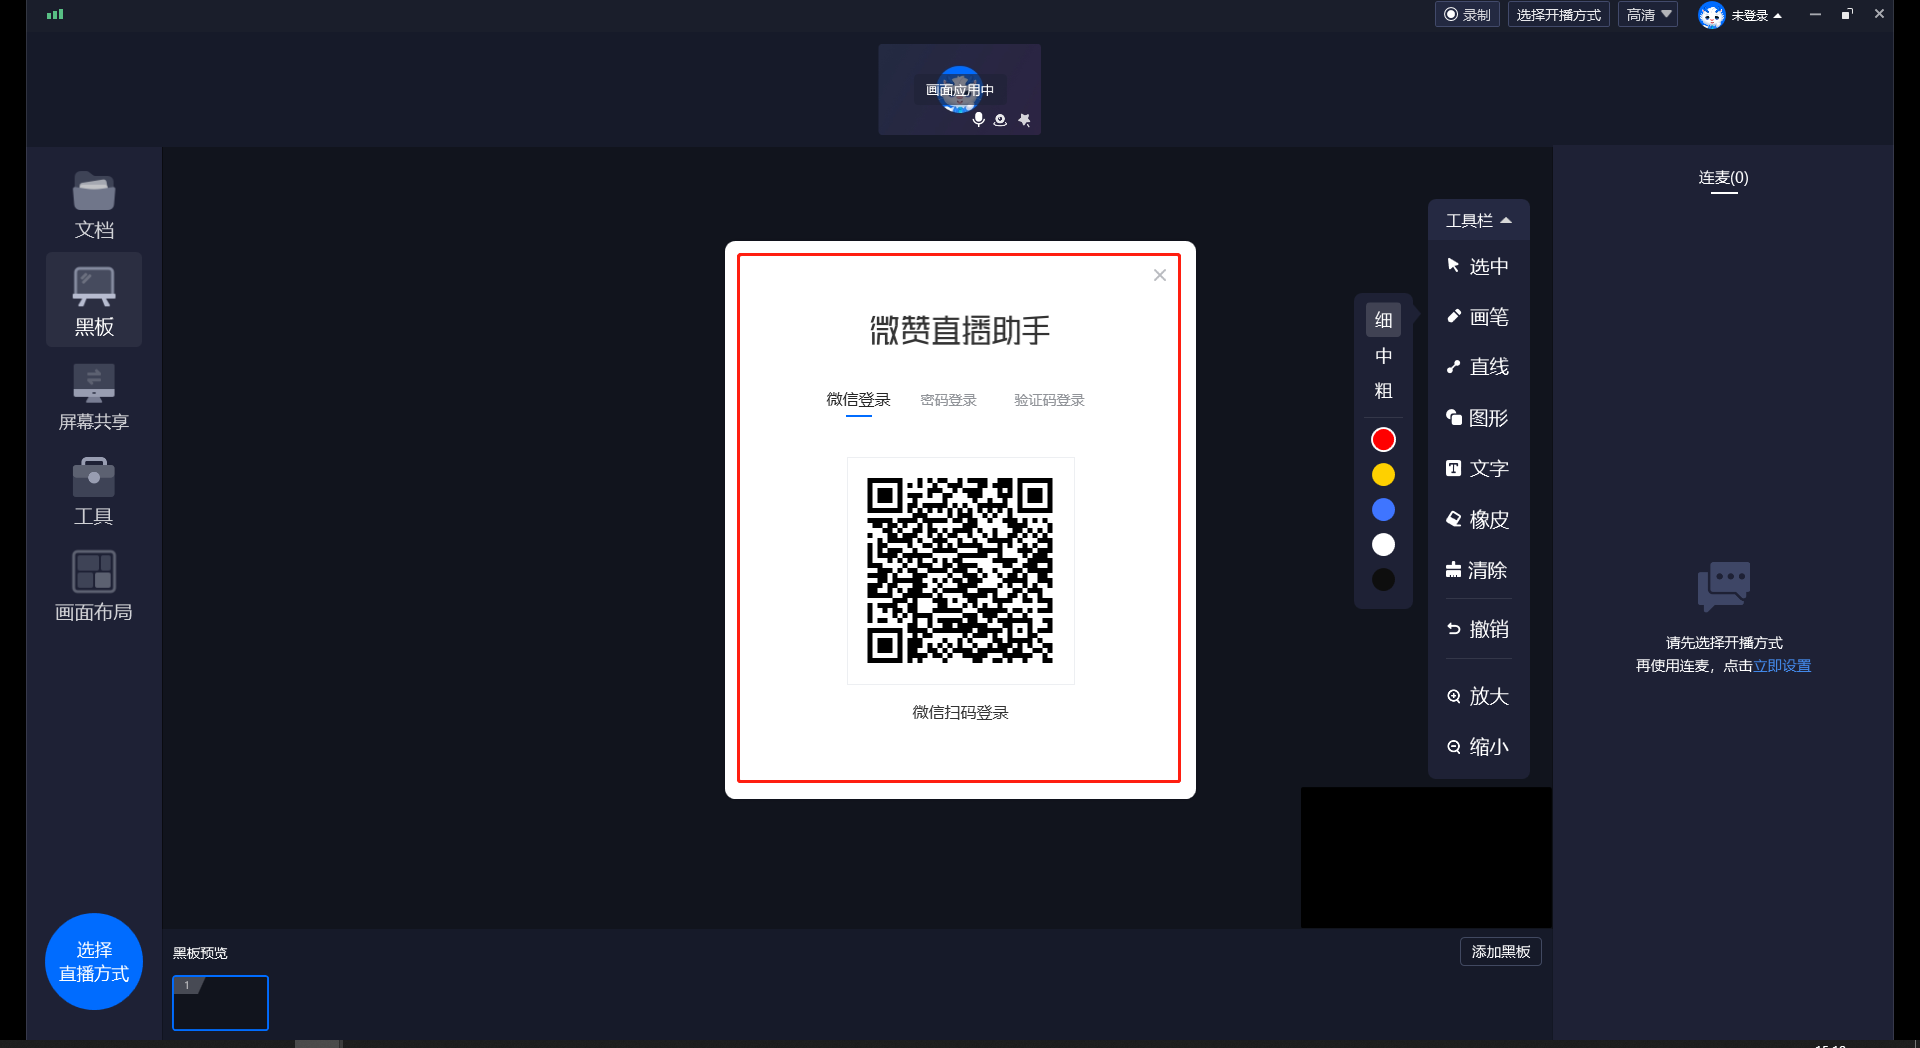Open 画面布局 layout settings
Screen dimensions: 1920x1048
point(94,587)
